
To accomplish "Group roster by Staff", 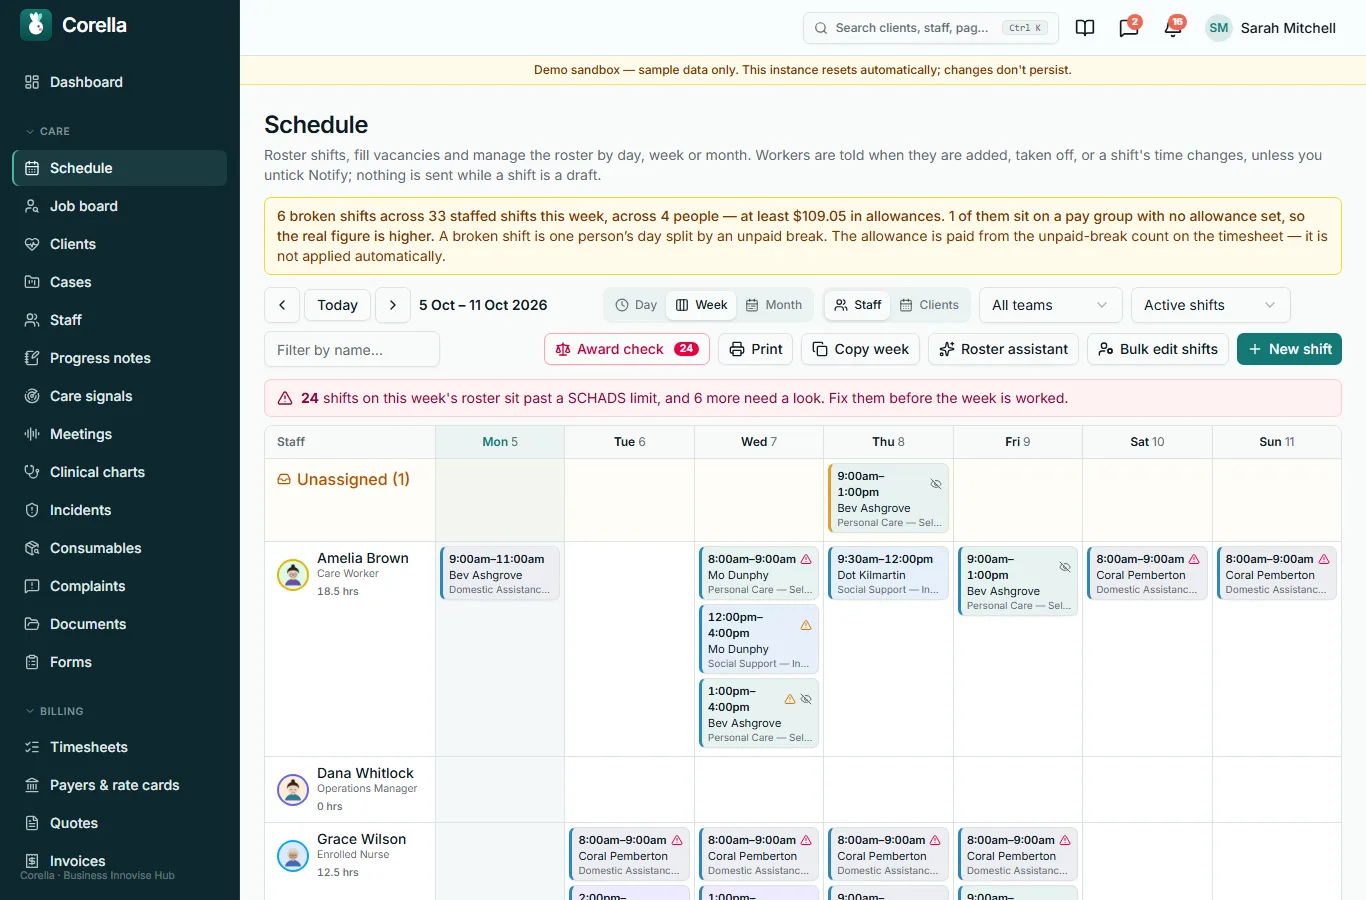I will [858, 305].
